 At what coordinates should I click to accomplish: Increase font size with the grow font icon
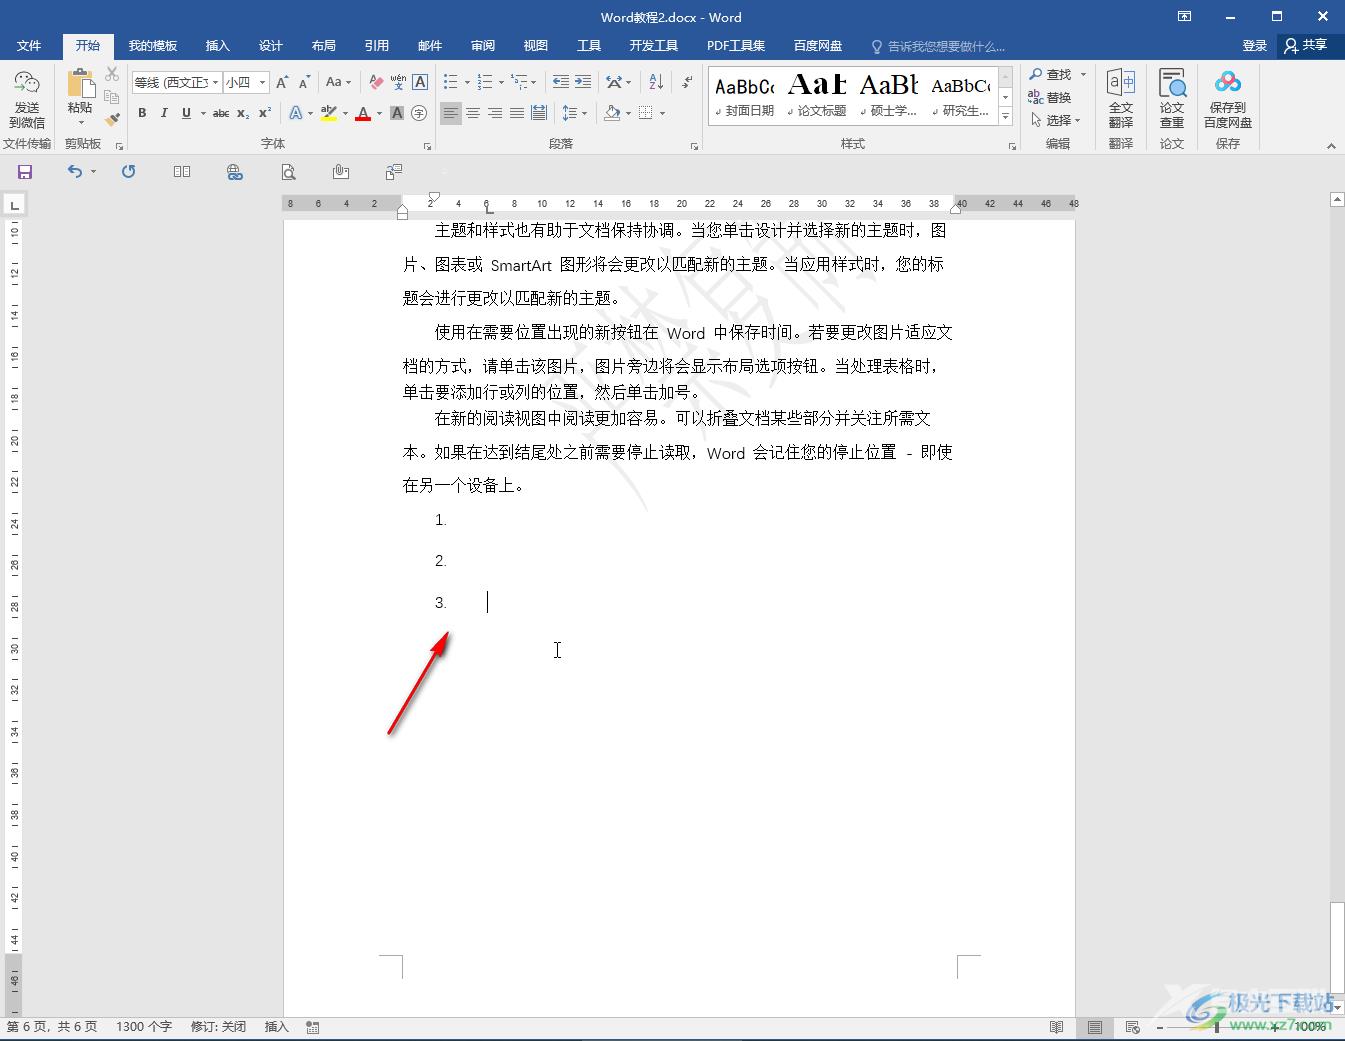click(x=283, y=82)
